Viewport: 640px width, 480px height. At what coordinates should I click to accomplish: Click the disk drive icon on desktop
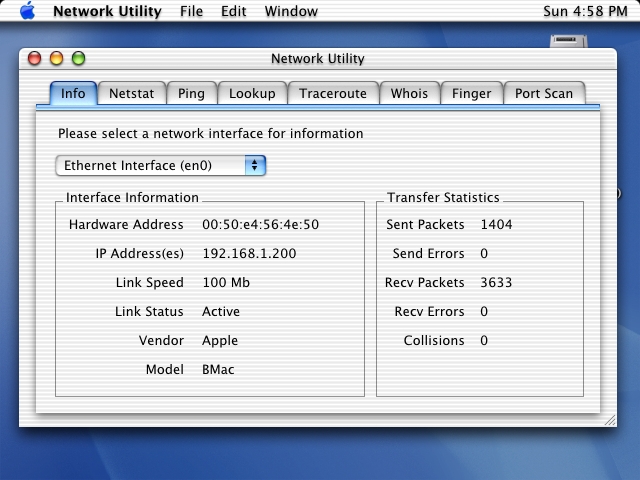(x=569, y=41)
